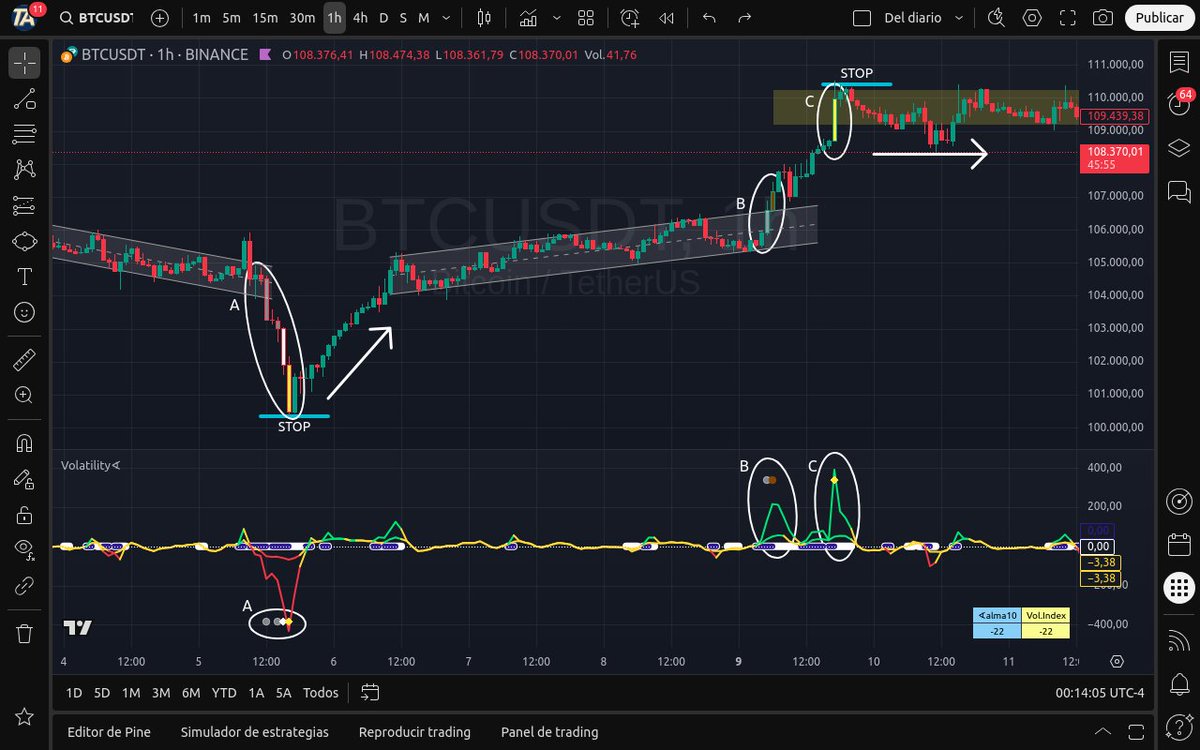Open the XABCD pattern tools
Viewport: 1200px width, 750px height.
point(25,170)
